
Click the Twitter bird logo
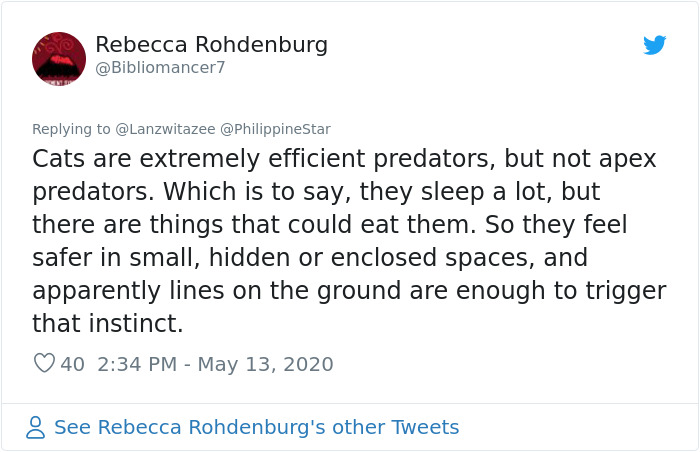[x=655, y=45]
